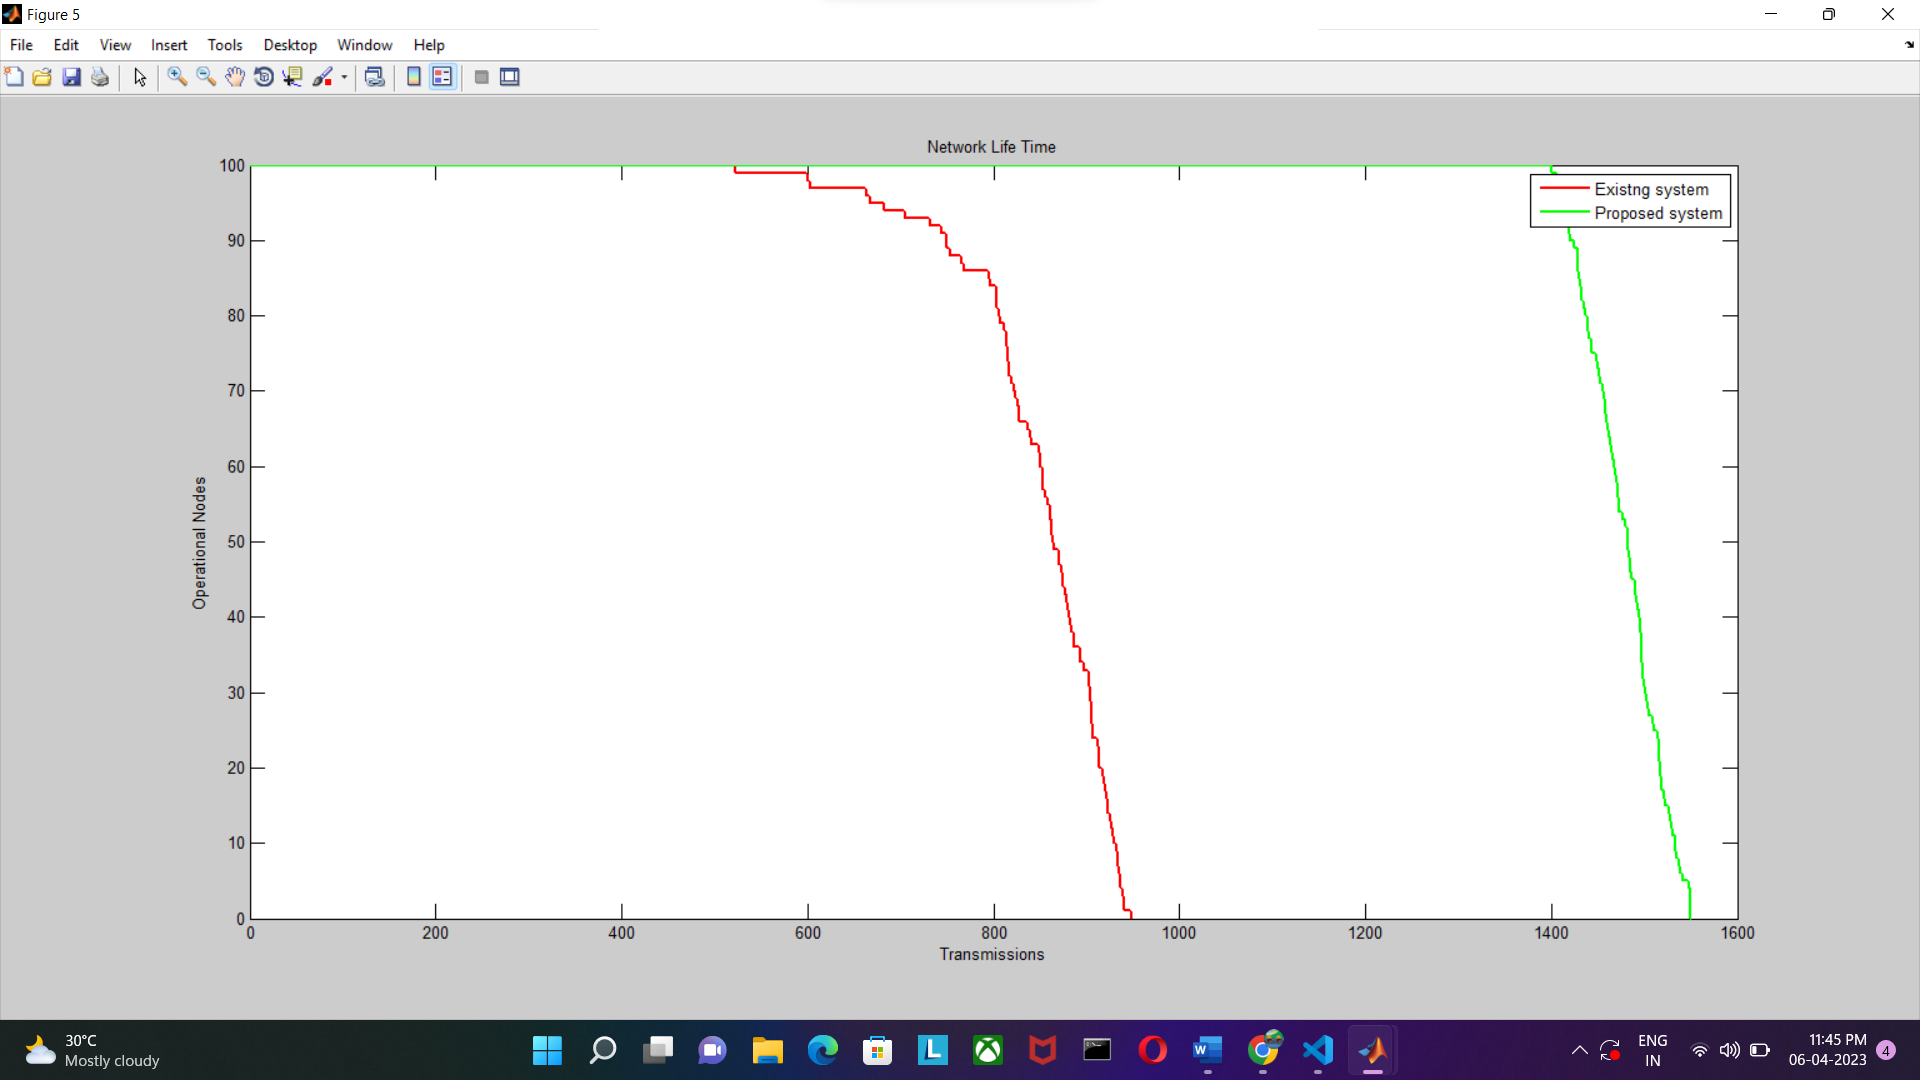Screen dimensions: 1920x1080
Task: Select the Zoom In tool
Action: click(177, 76)
